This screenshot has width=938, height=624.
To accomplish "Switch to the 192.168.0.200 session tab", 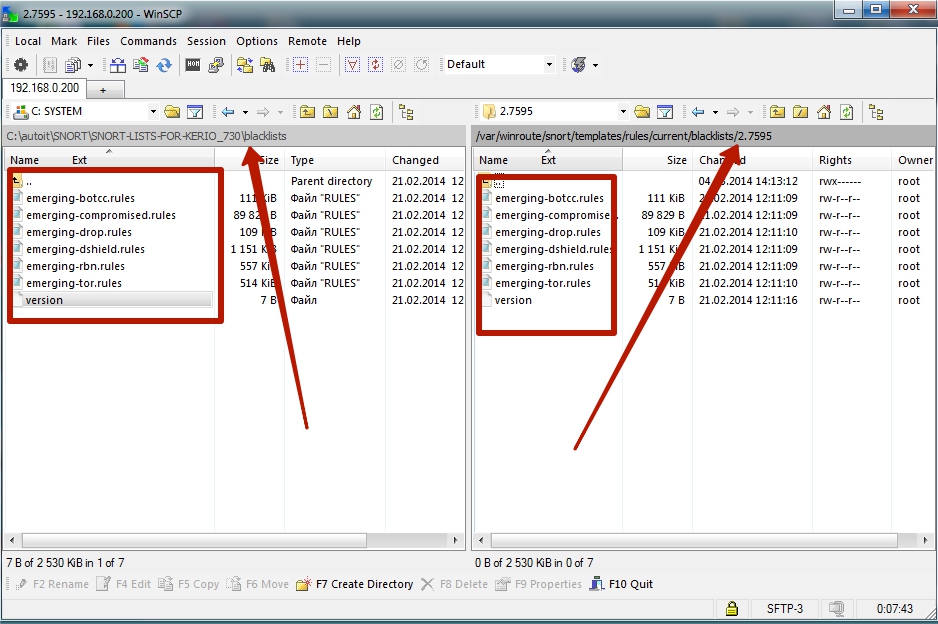I will 46,88.
